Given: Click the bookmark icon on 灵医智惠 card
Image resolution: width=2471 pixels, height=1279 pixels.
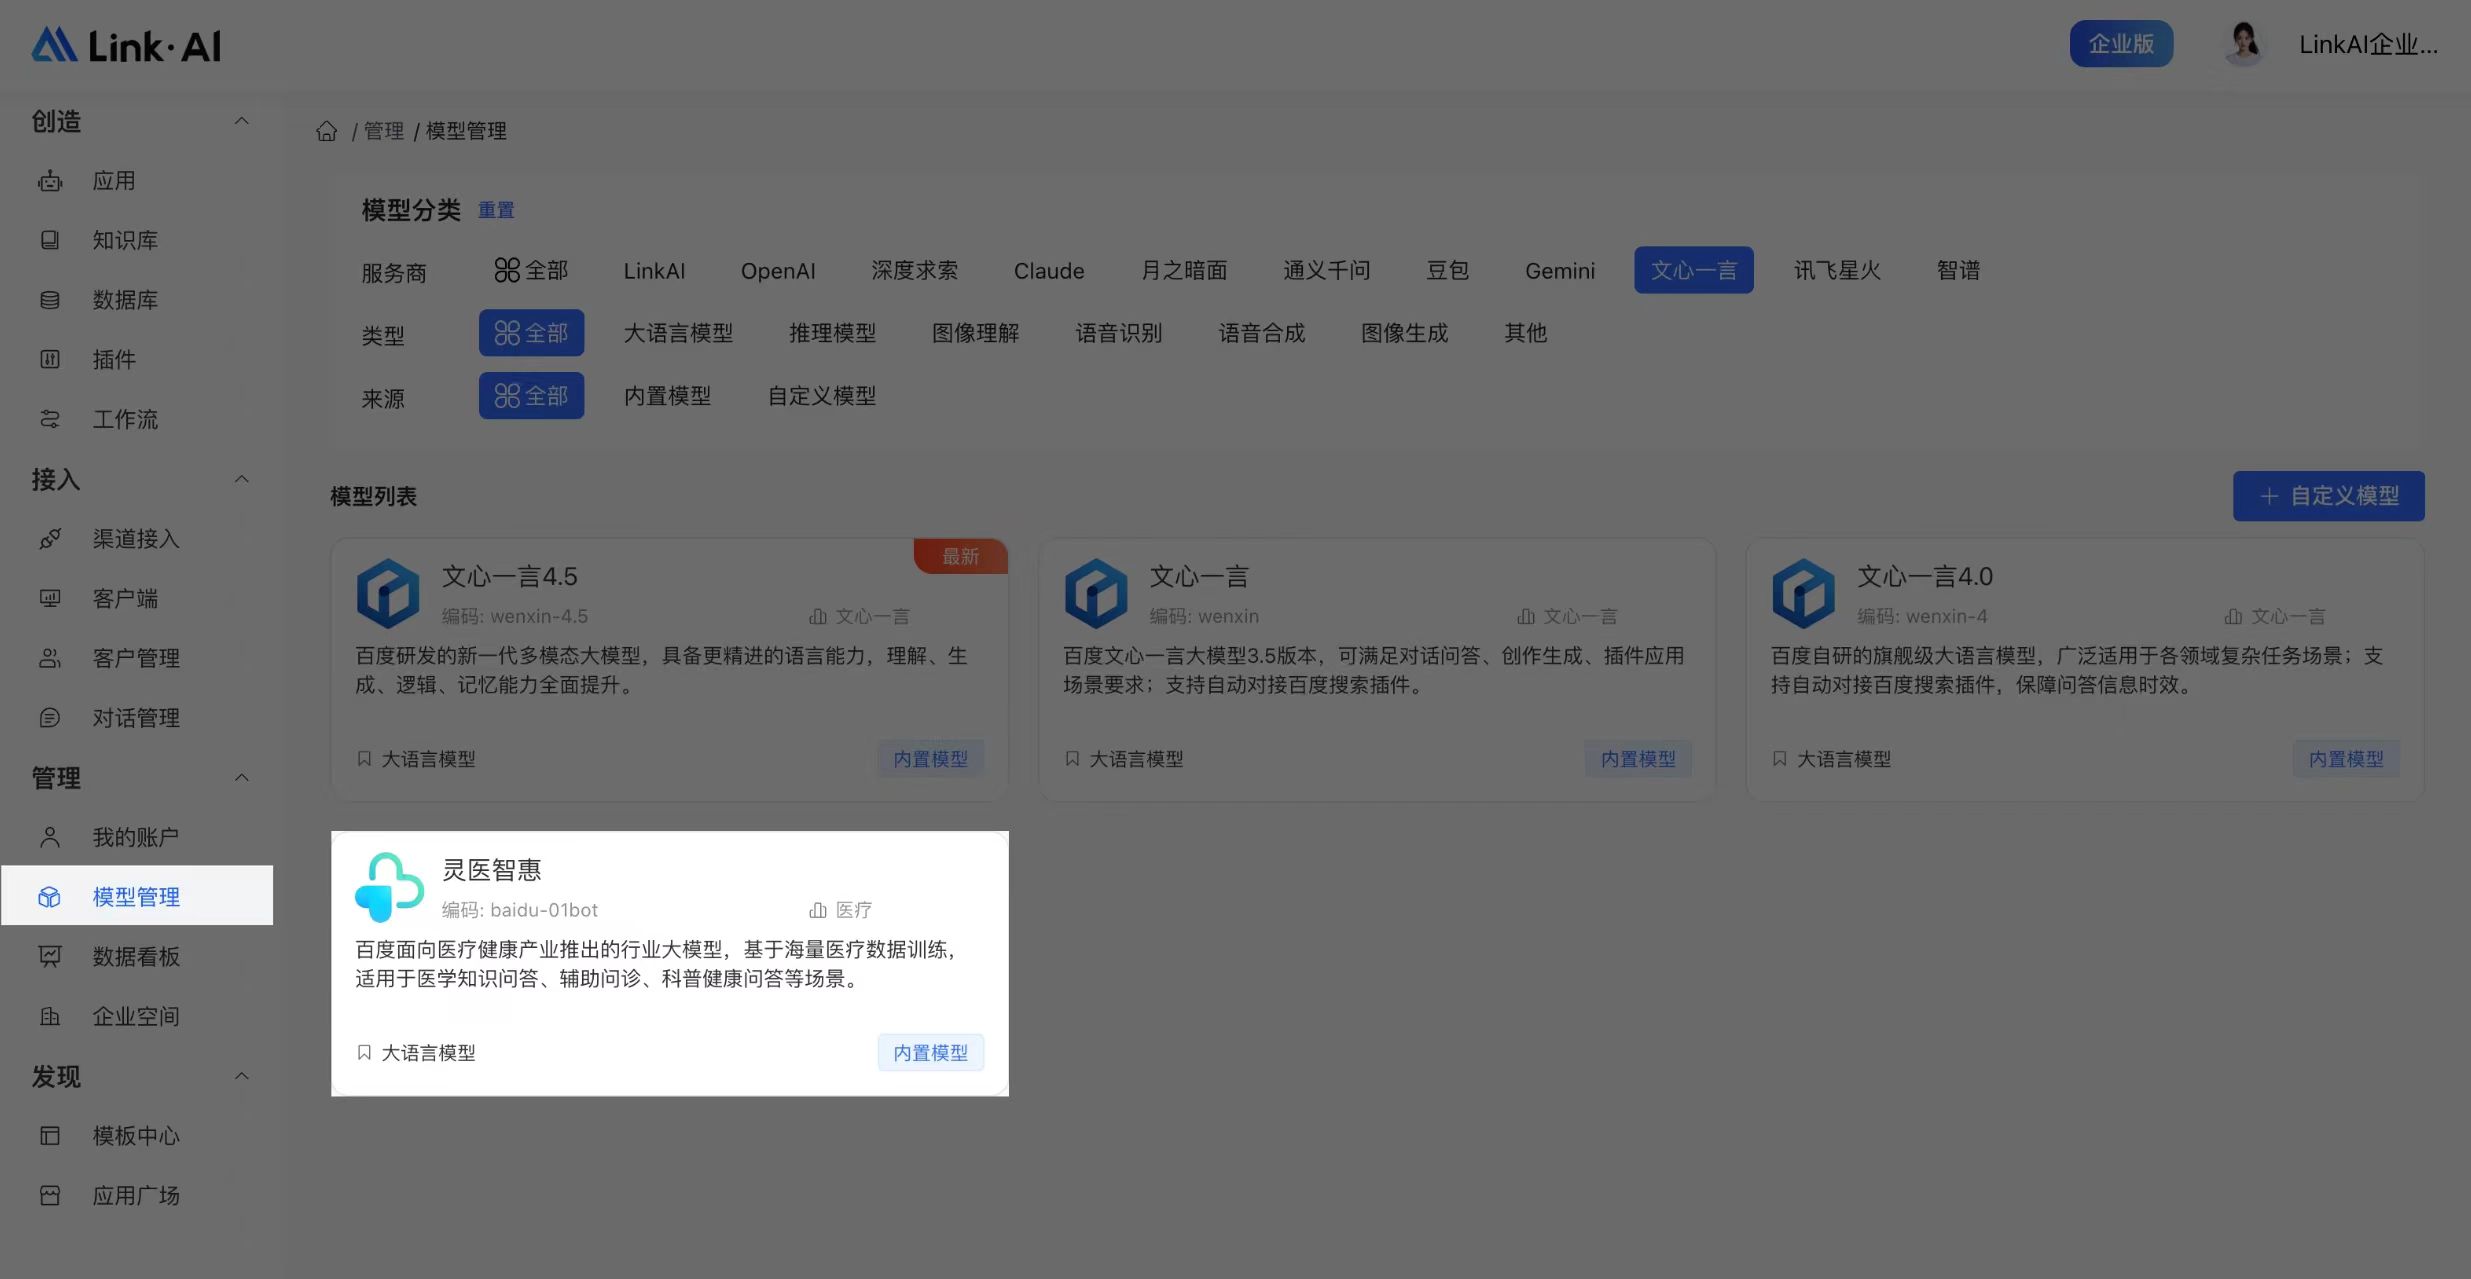Looking at the screenshot, I should tap(365, 1052).
